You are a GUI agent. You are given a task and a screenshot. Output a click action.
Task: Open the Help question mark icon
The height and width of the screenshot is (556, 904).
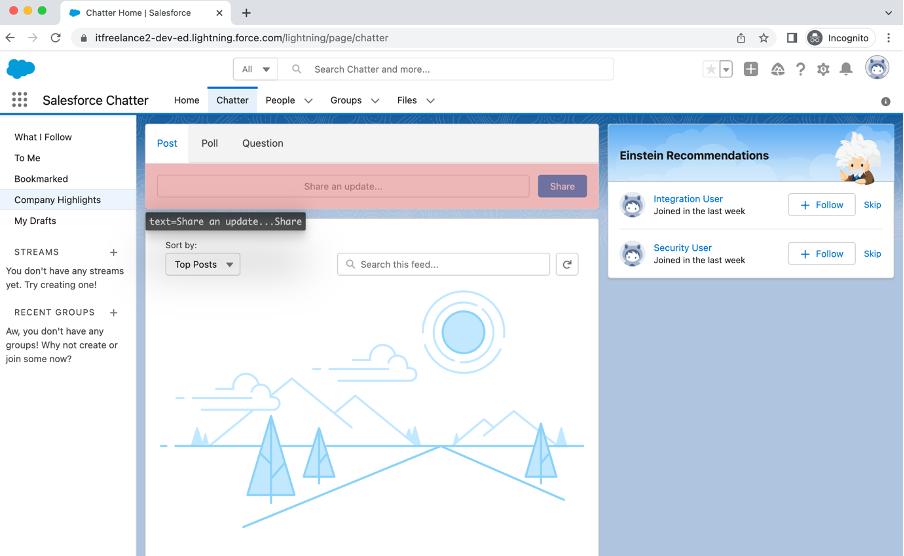coord(800,69)
